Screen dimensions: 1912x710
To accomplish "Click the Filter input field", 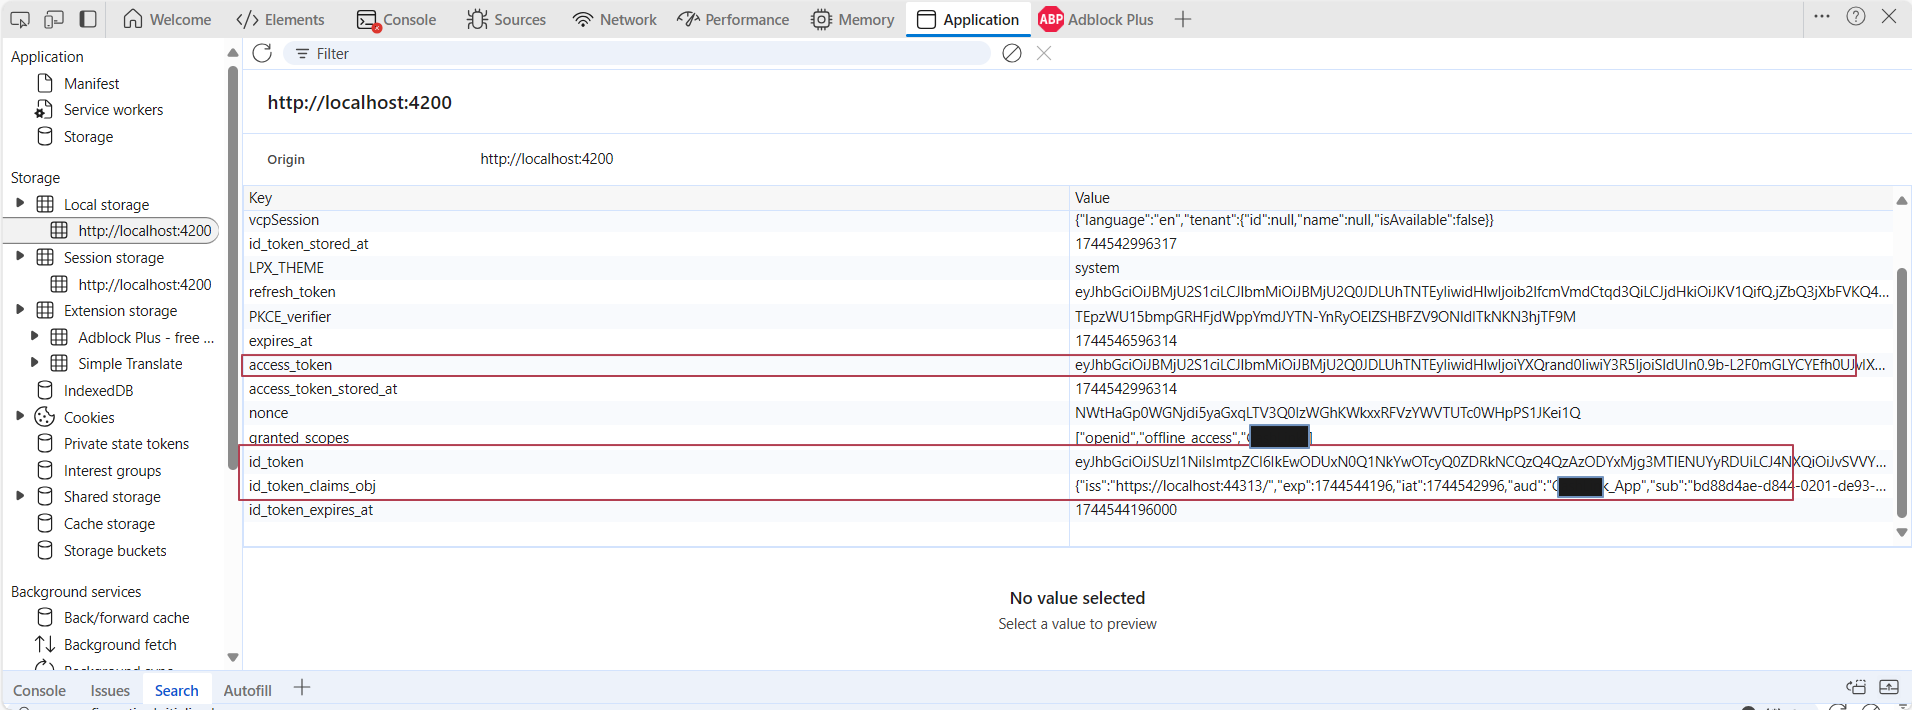I will [640, 54].
